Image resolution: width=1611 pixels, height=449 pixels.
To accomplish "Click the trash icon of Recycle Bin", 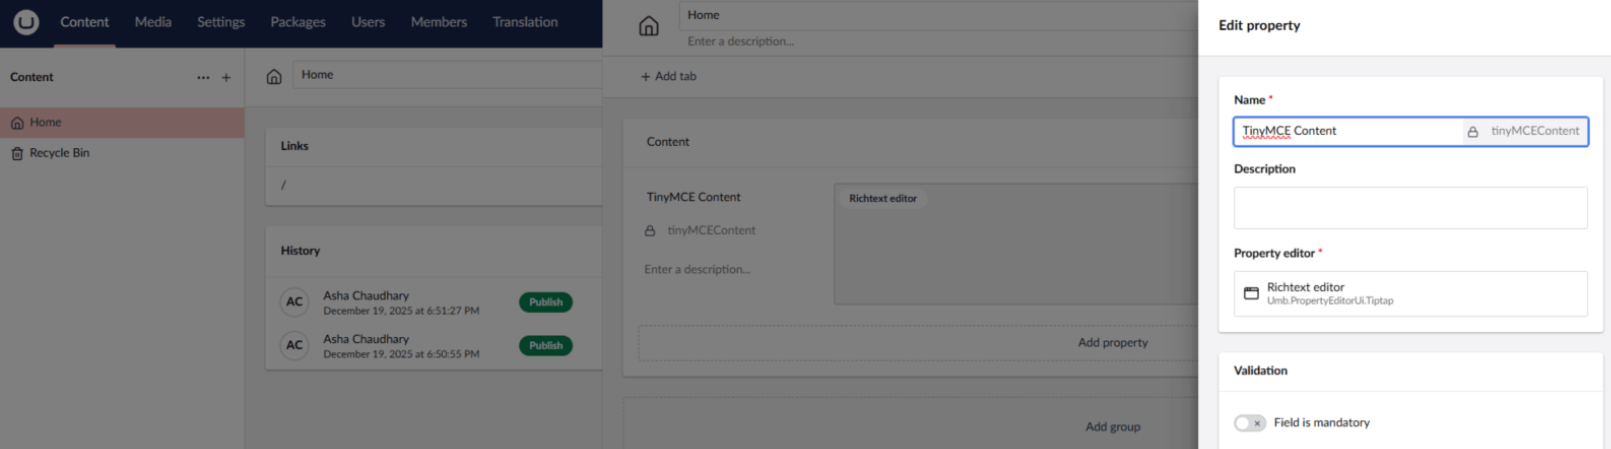I will point(17,154).
